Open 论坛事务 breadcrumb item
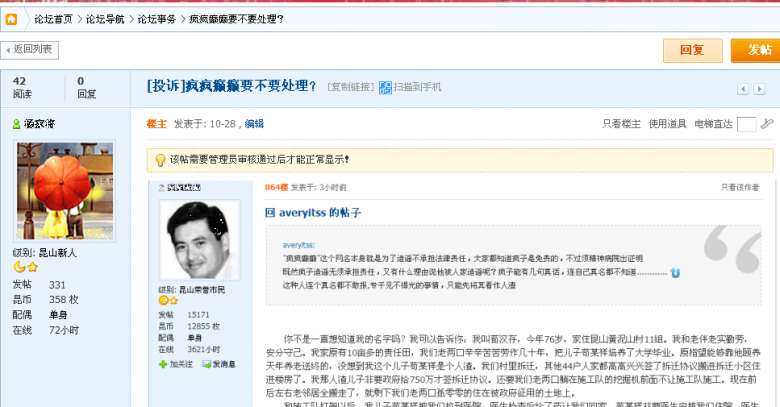This screenshot has height=407, width=780. point(157,18)
